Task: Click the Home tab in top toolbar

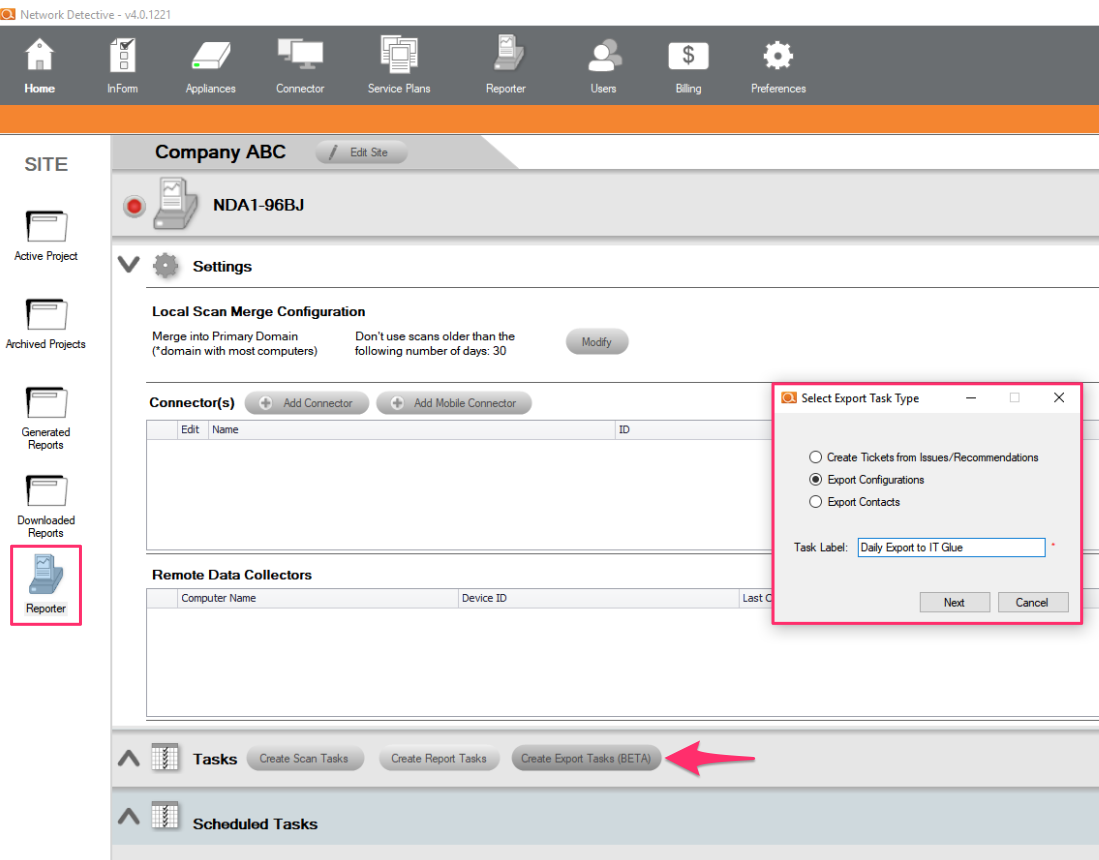Action: 40,66
